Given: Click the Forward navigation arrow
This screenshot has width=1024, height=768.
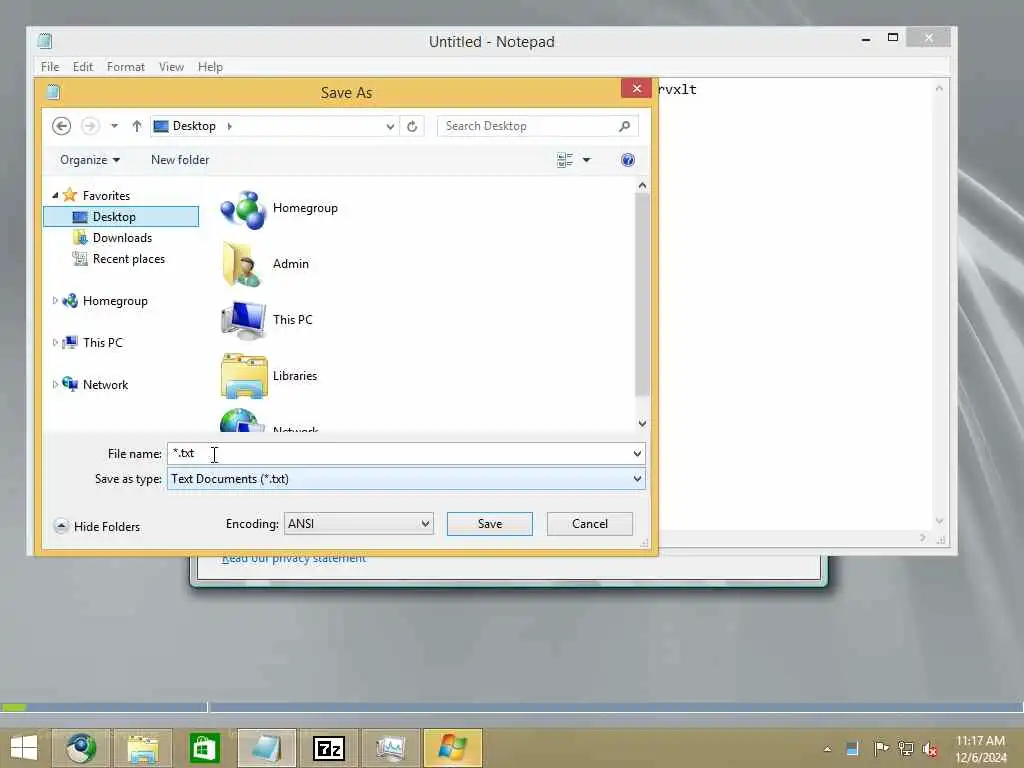Looking at the screenshot, I should (90, 126).
